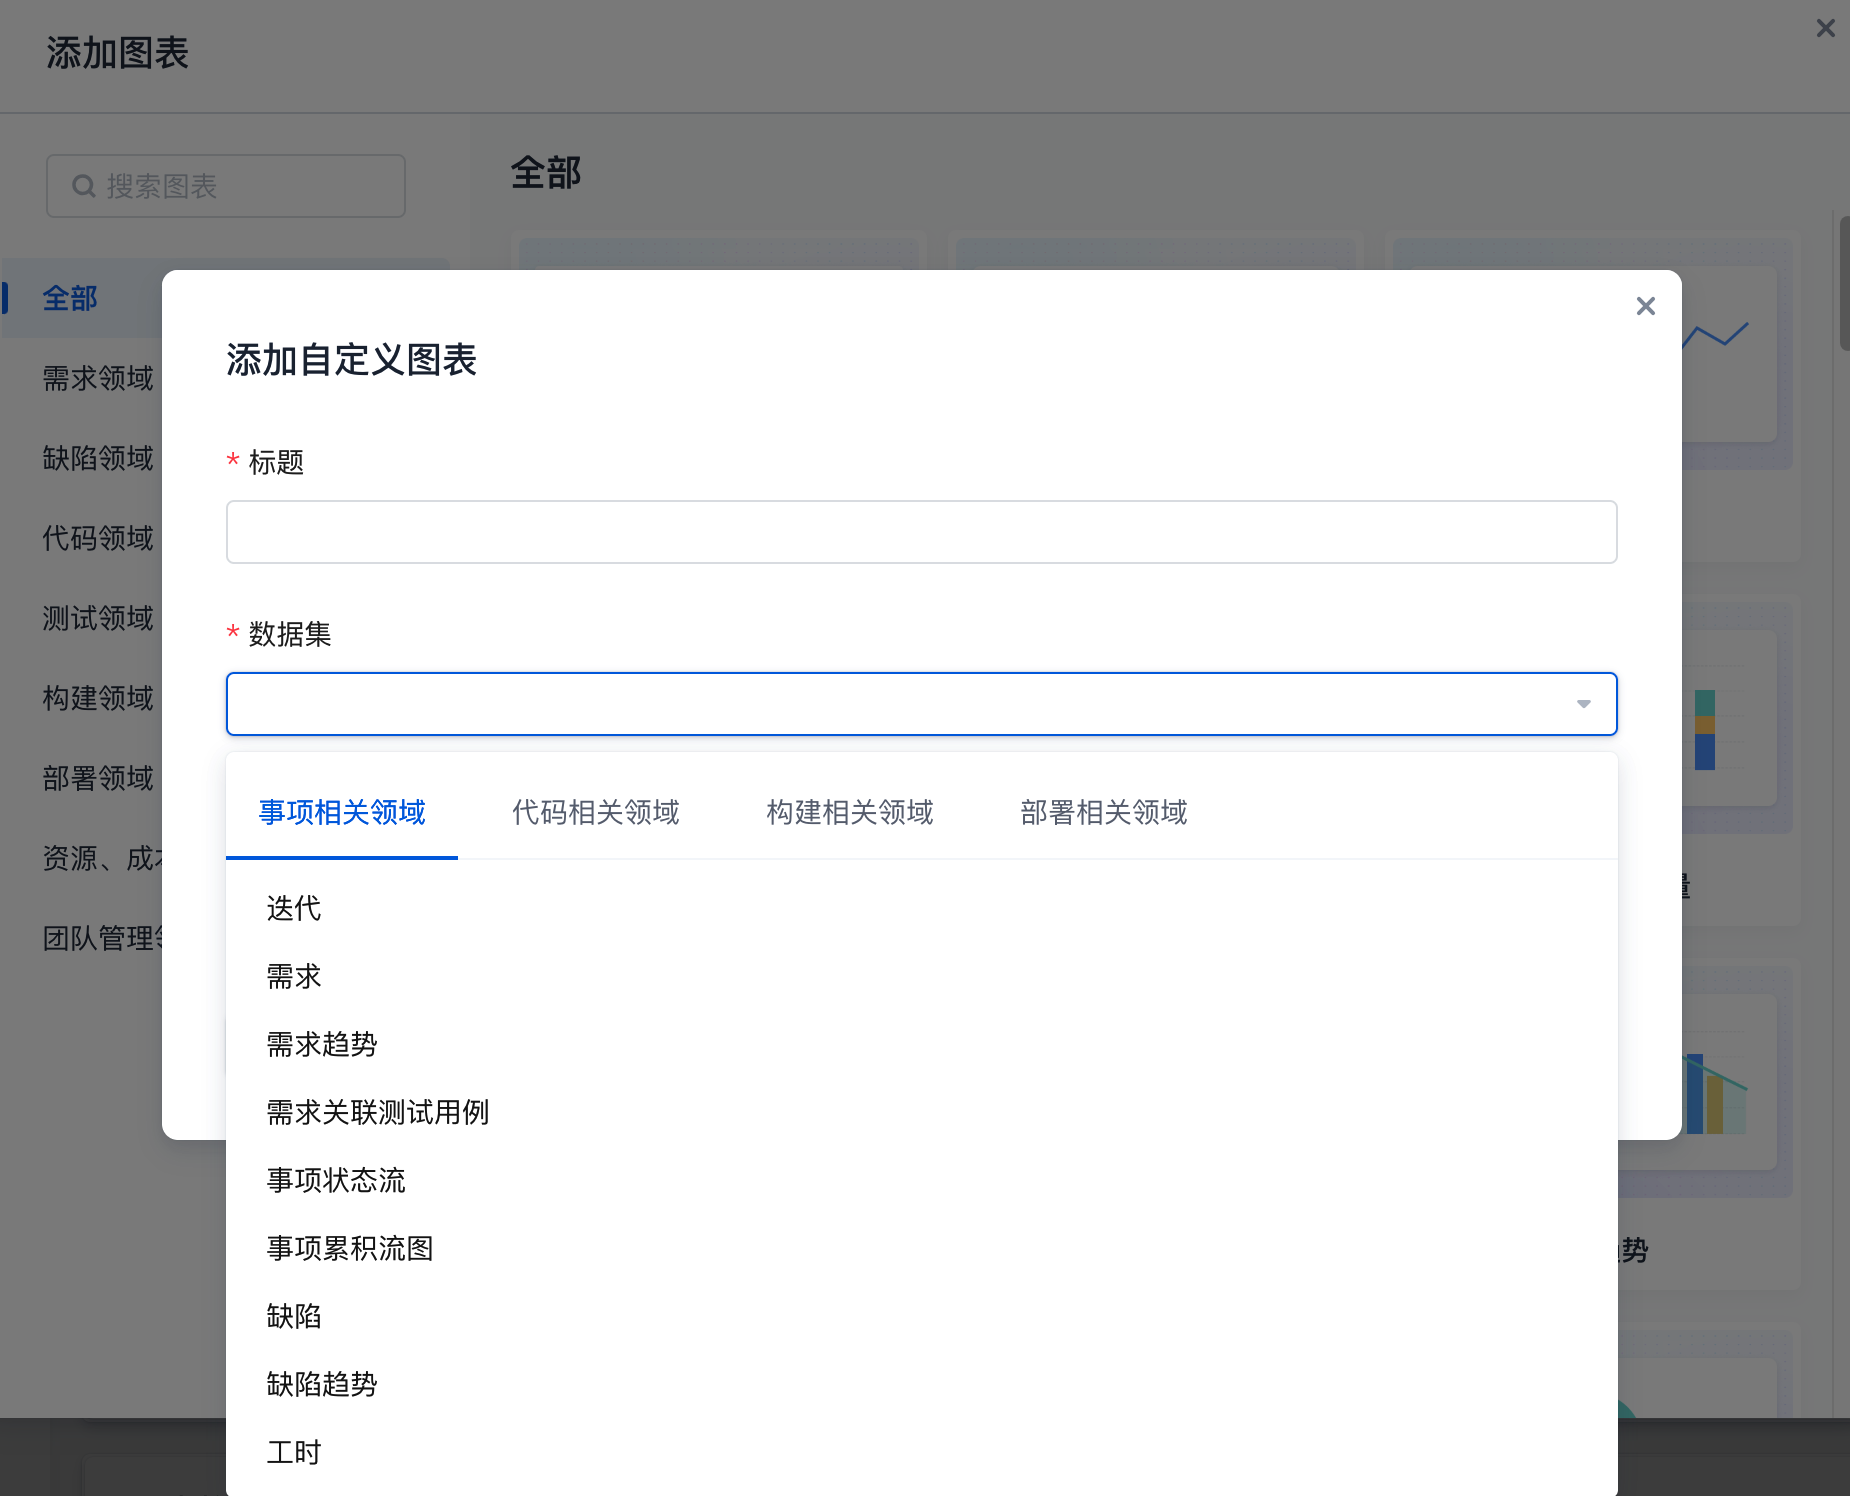
Task: Close the 添加自定义图表 dialog
Action: click(1645, 306)
